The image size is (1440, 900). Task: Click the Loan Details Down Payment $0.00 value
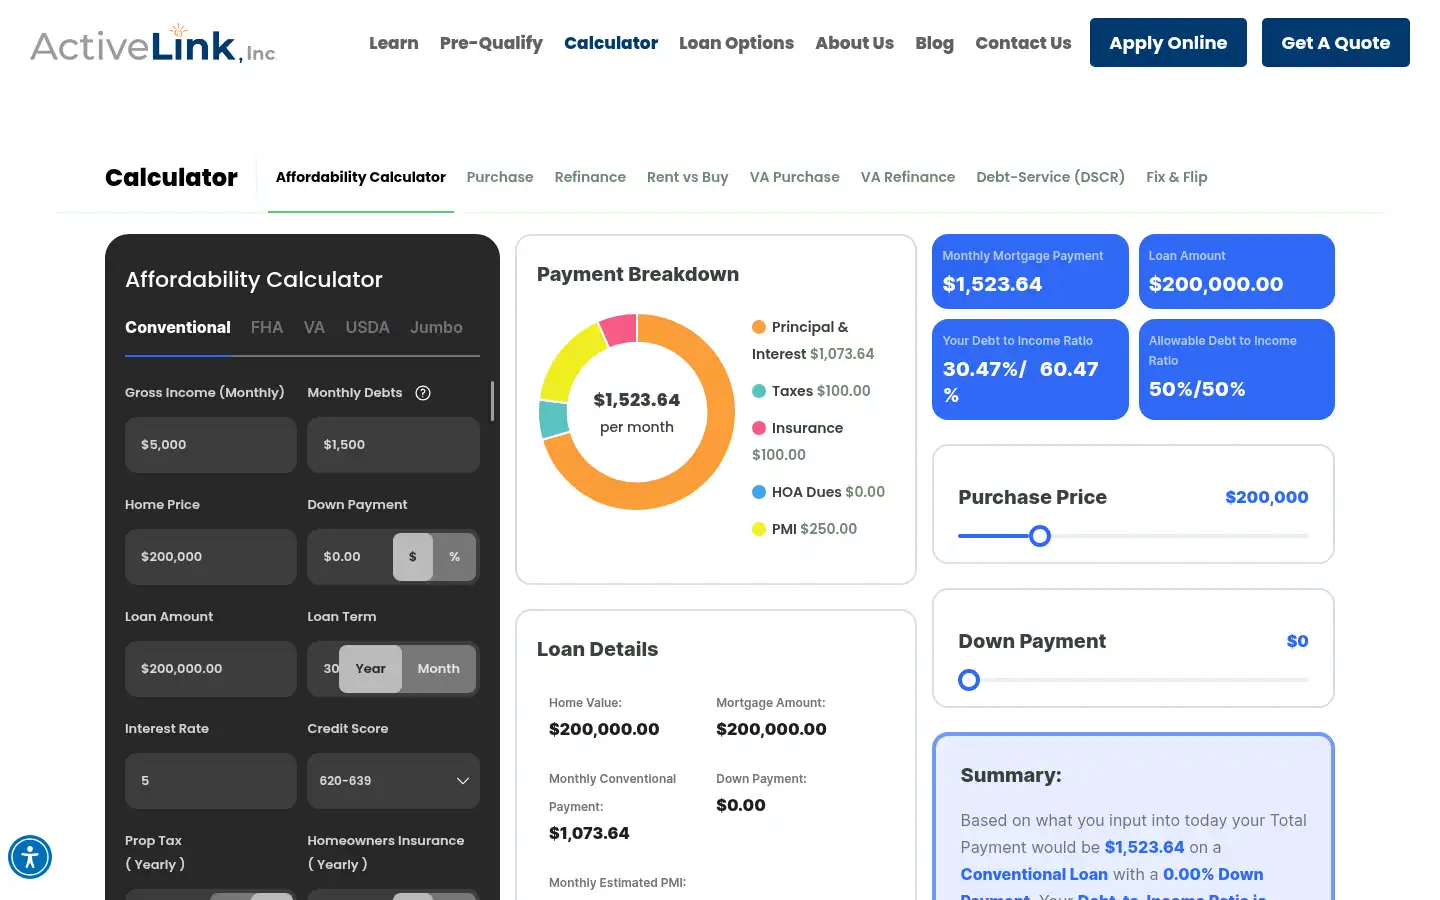[x=741, y=805]
